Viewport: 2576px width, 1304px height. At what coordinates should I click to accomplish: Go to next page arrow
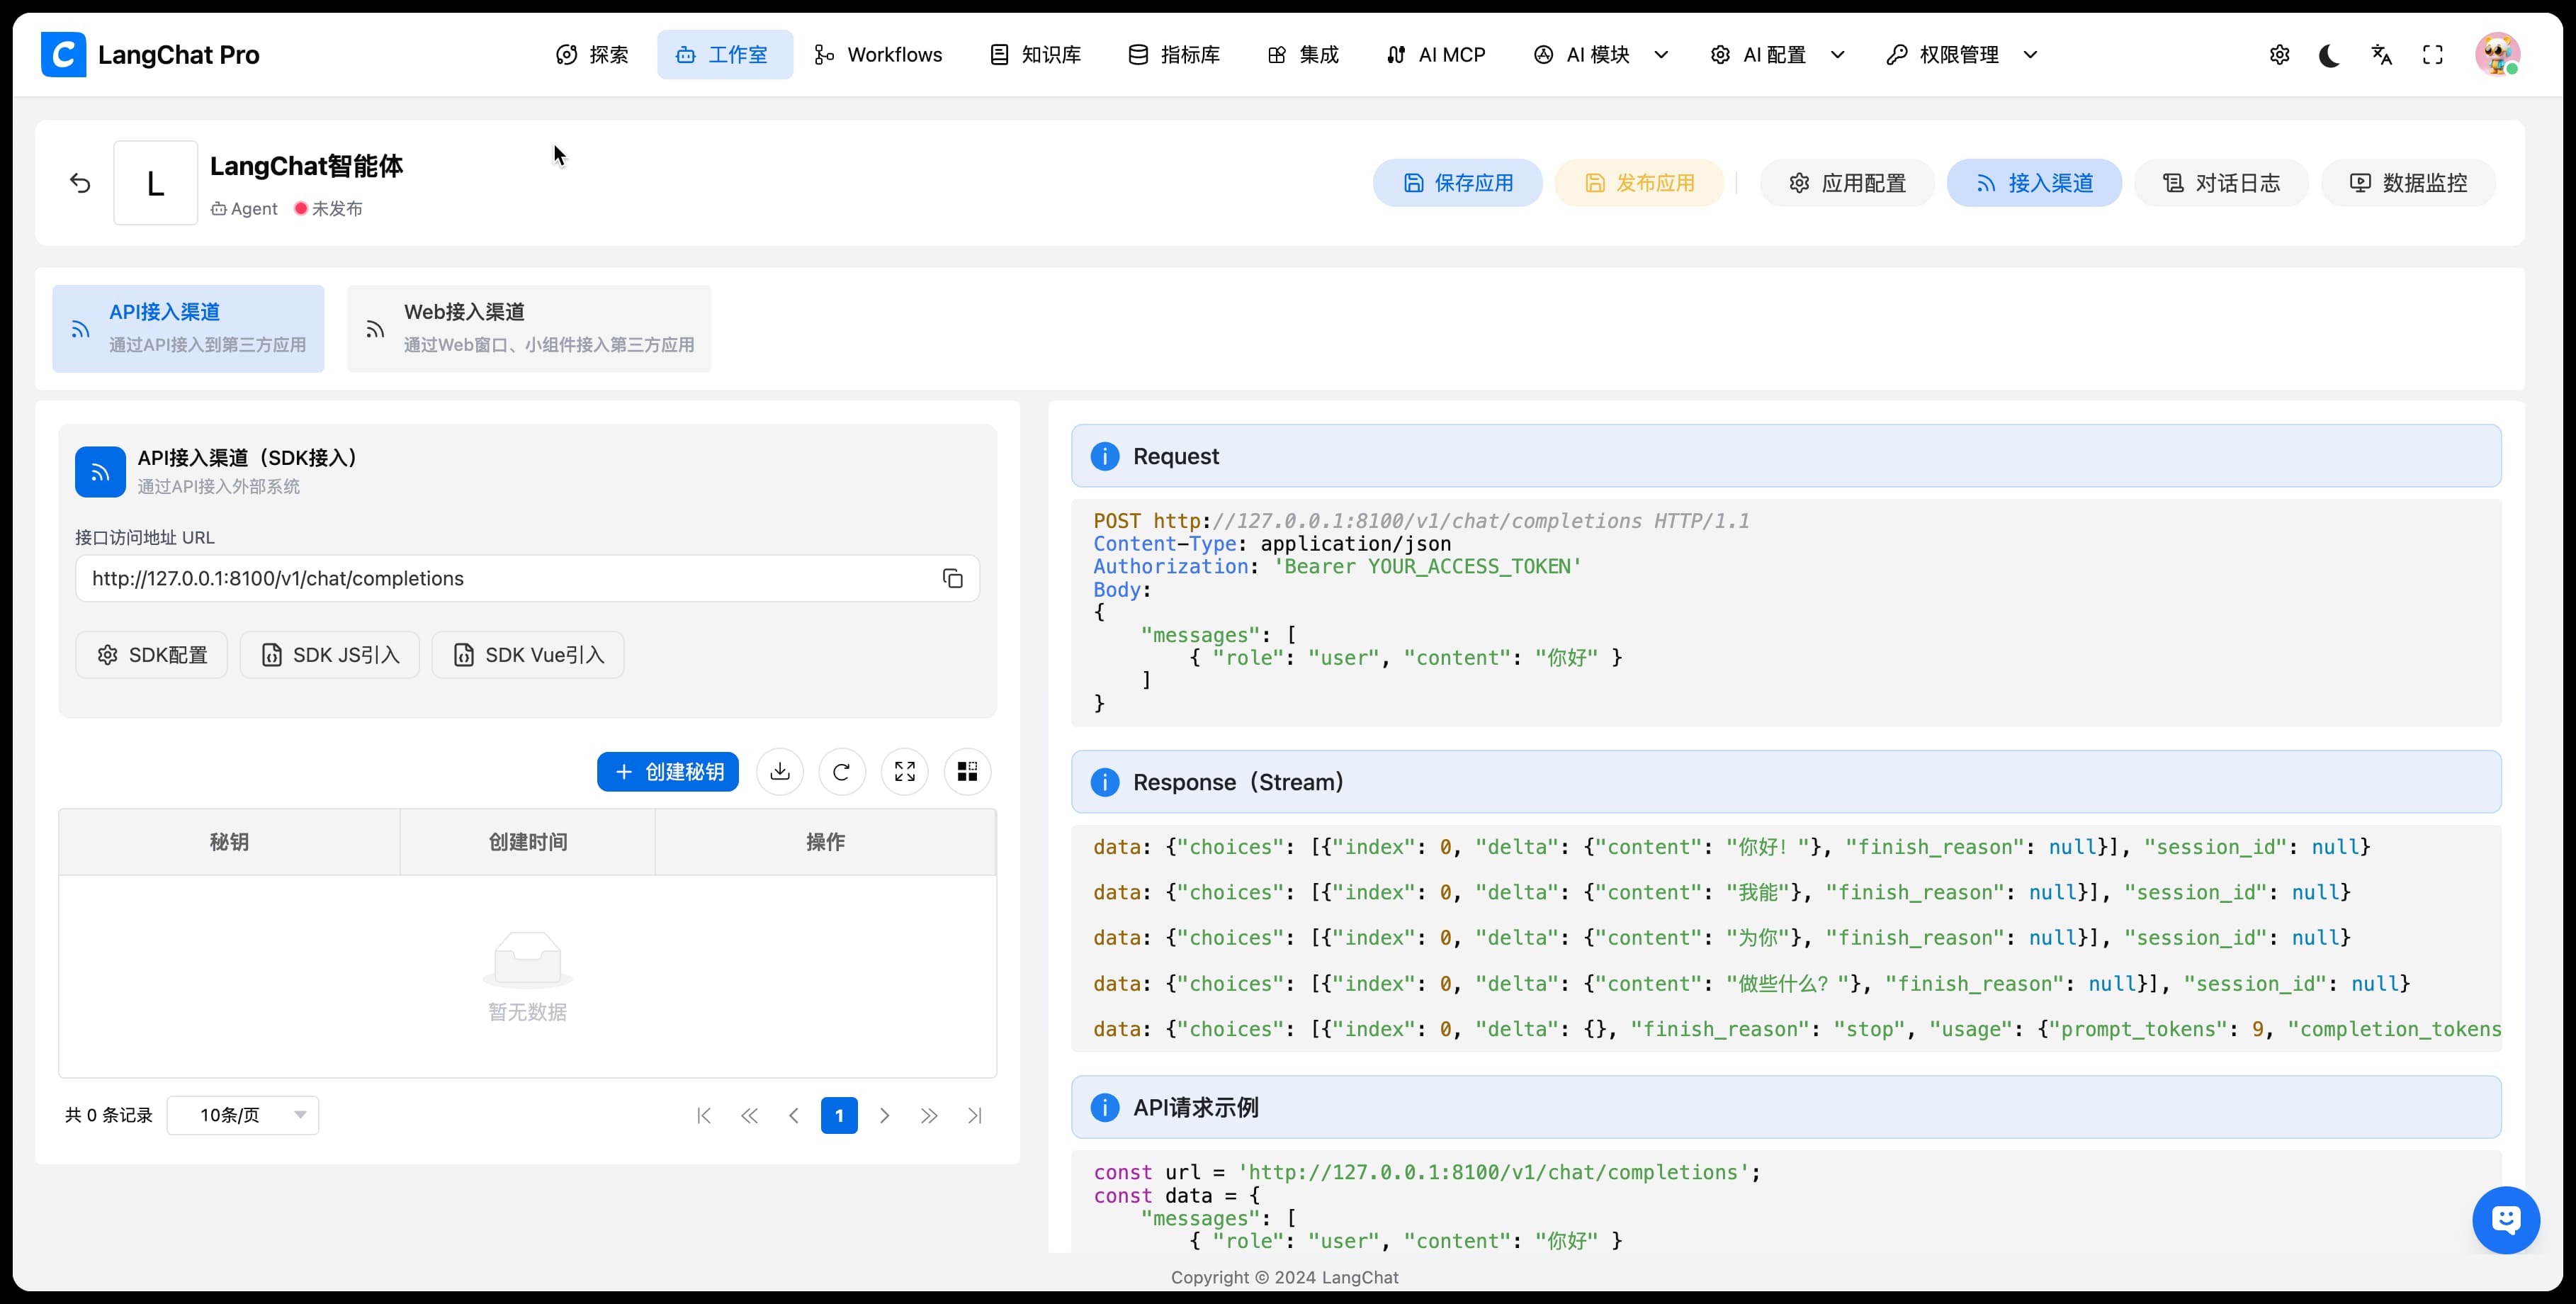(884, 1115)
